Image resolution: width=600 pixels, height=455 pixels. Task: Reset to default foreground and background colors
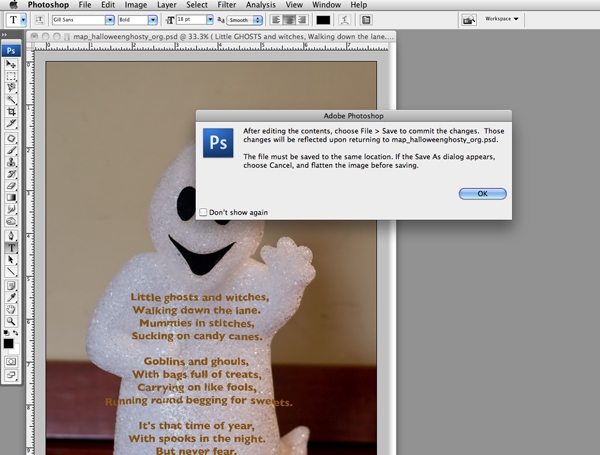7,333
